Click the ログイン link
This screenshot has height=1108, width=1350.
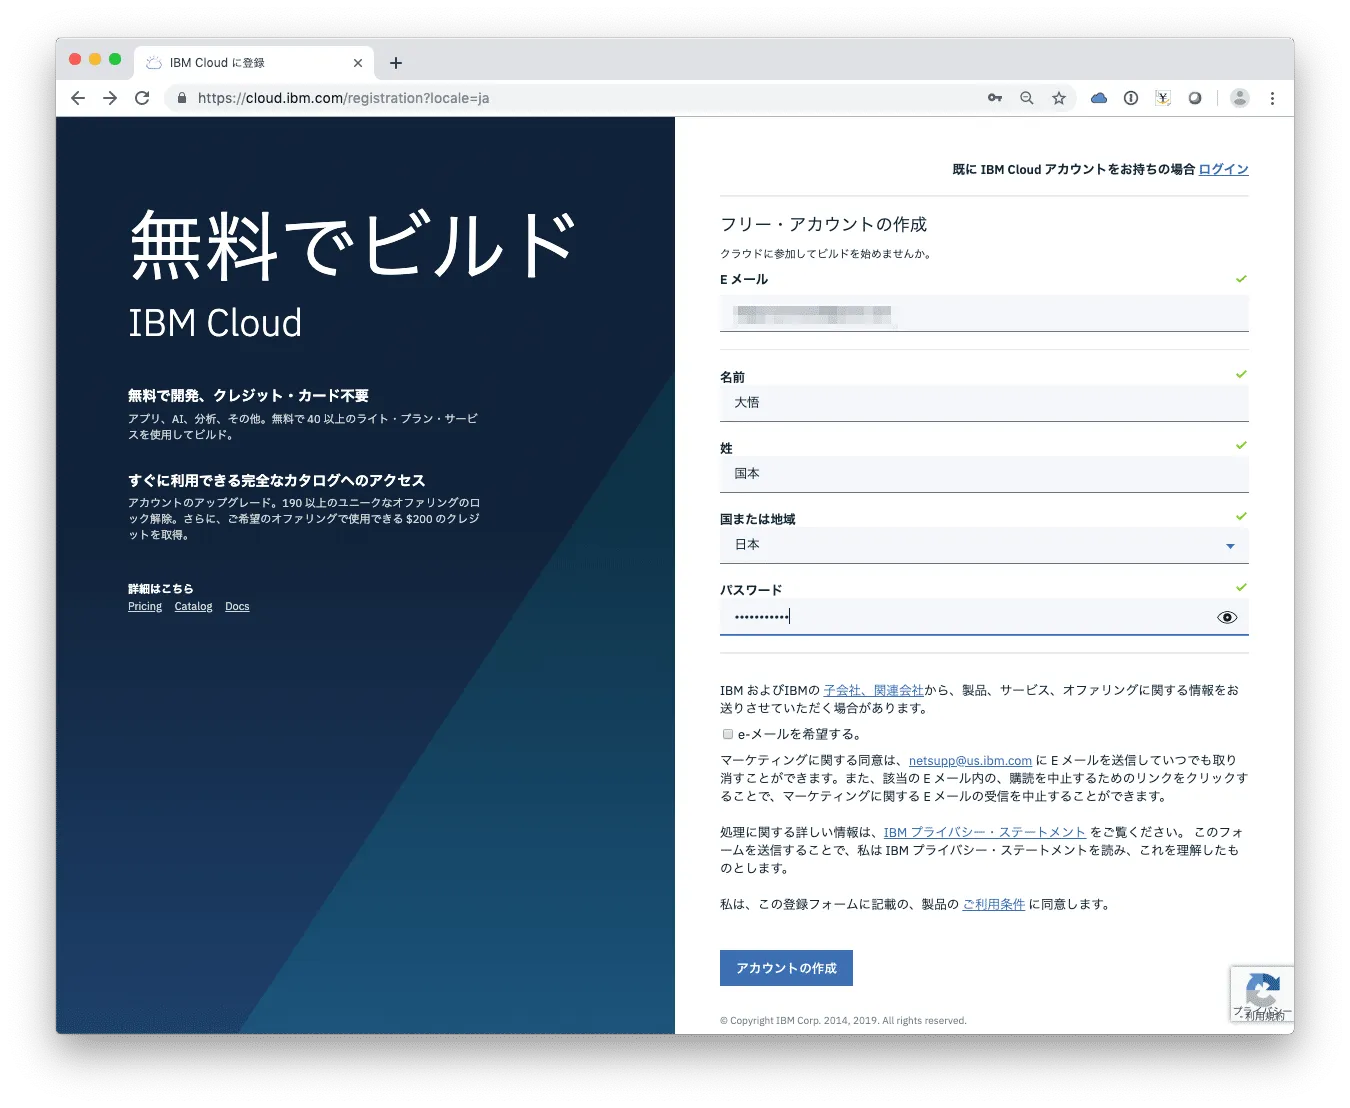1224,169
